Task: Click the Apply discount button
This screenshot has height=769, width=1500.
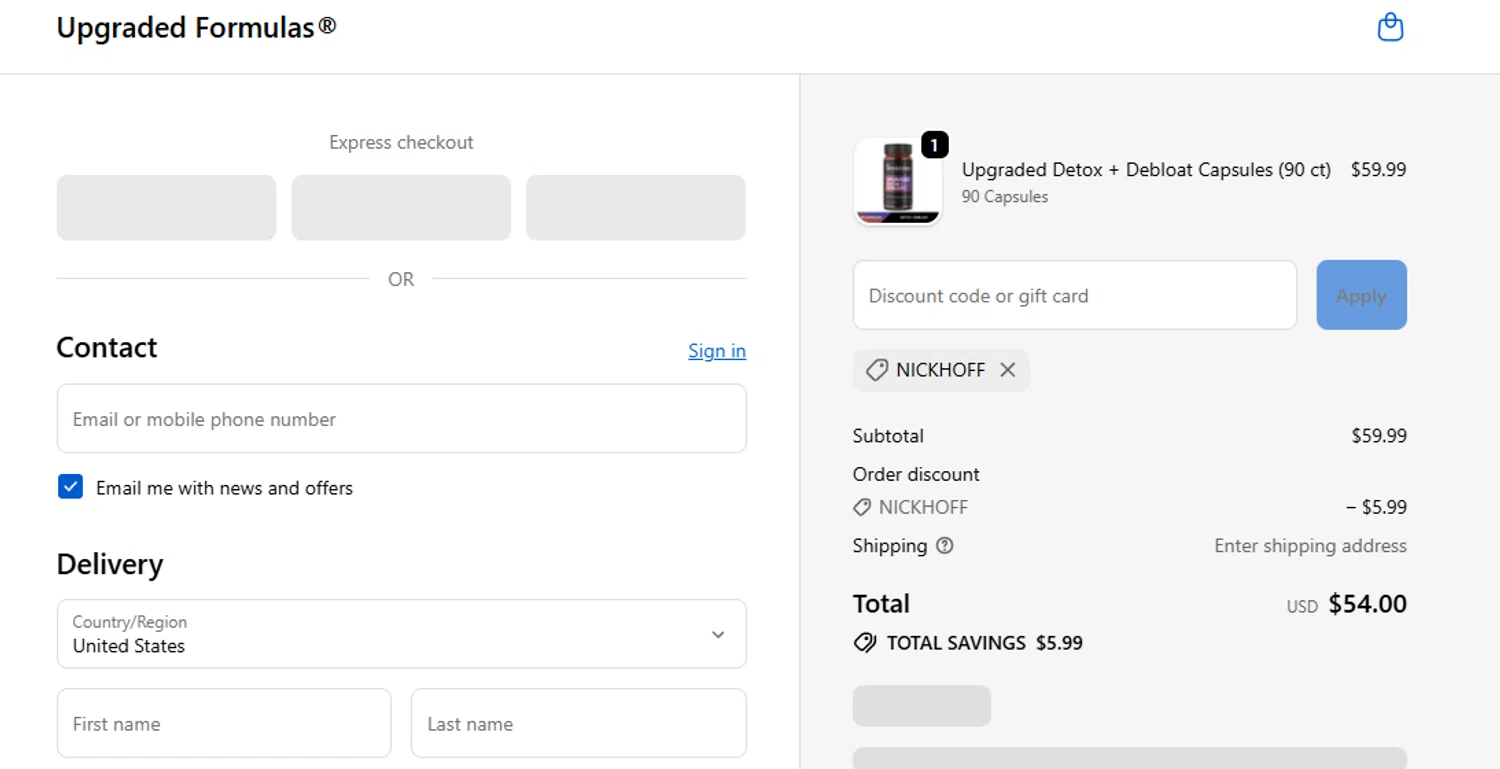Action: (x=1361, y=295)
